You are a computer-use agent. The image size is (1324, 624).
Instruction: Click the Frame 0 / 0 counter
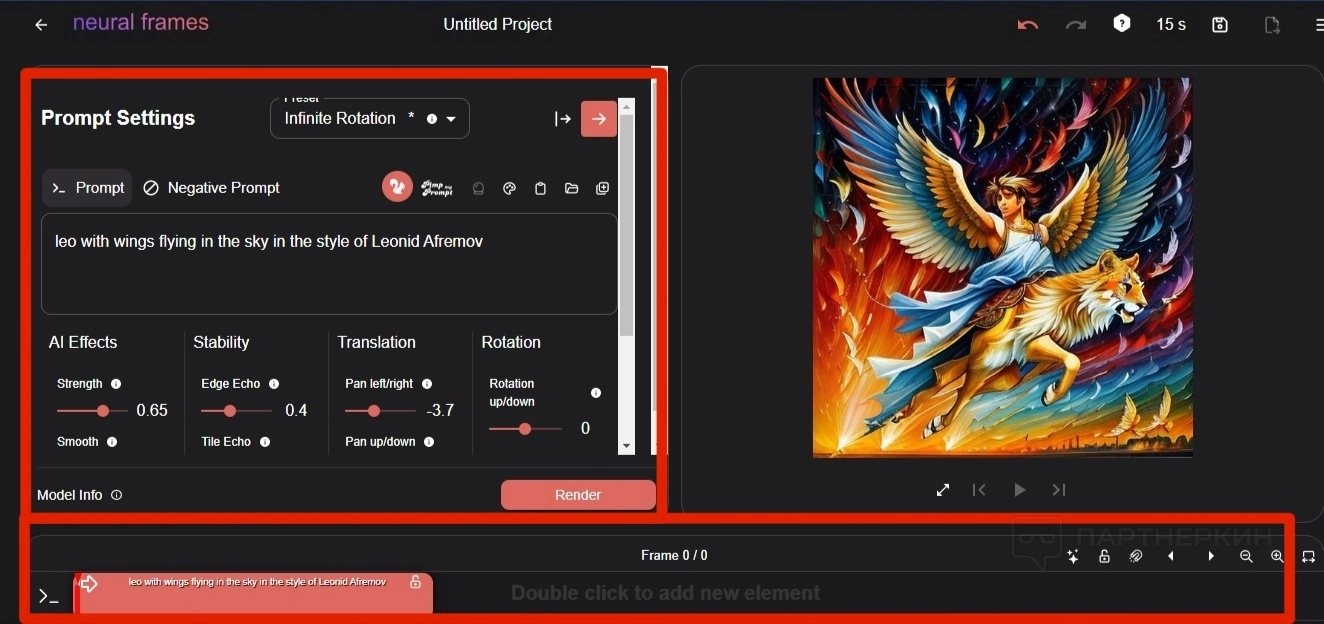coord(674,555)
